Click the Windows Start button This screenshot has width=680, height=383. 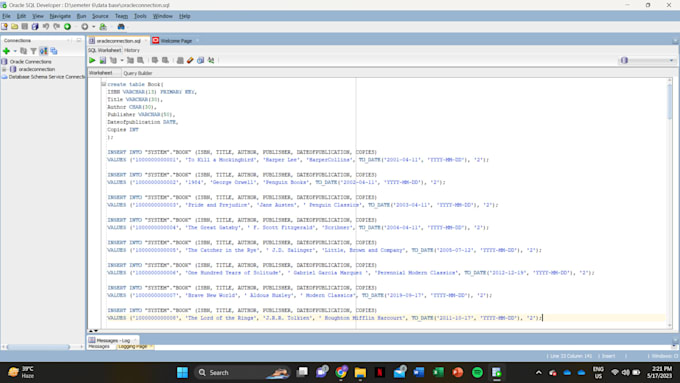183,373
